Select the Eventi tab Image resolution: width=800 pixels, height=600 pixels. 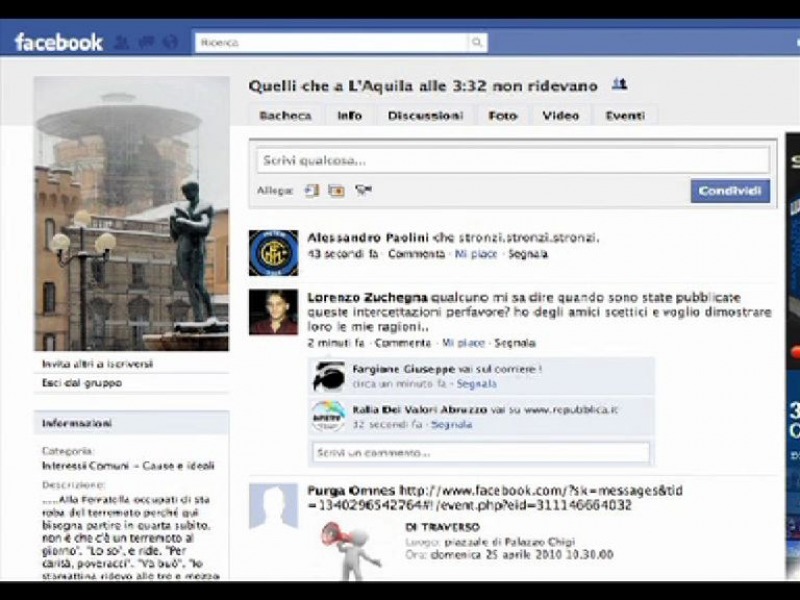click(x=624, y=115)
